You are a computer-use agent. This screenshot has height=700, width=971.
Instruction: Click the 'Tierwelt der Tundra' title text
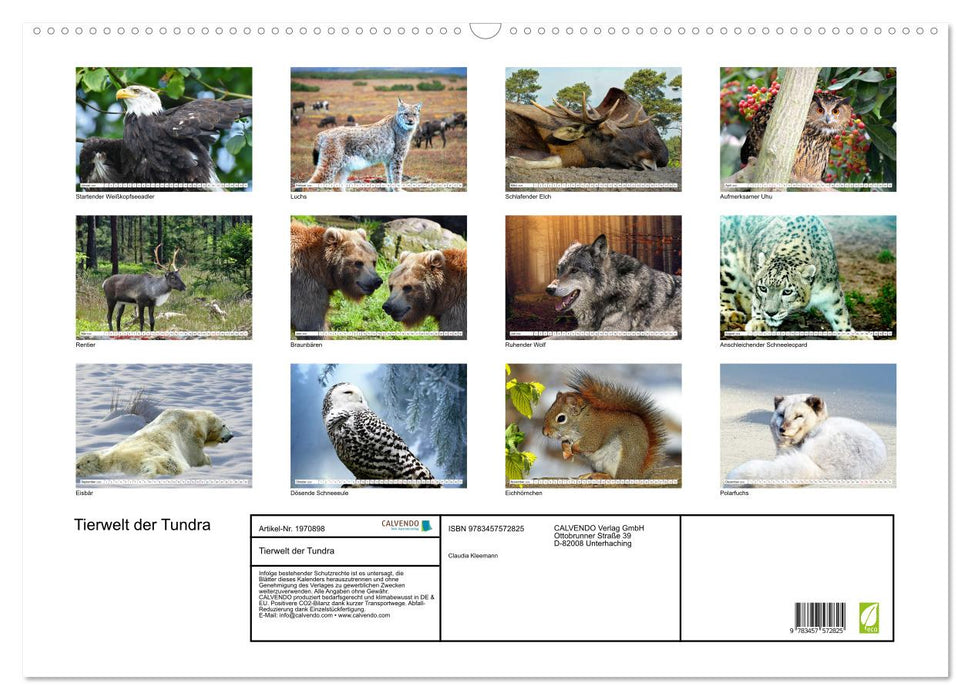point(141,524)
